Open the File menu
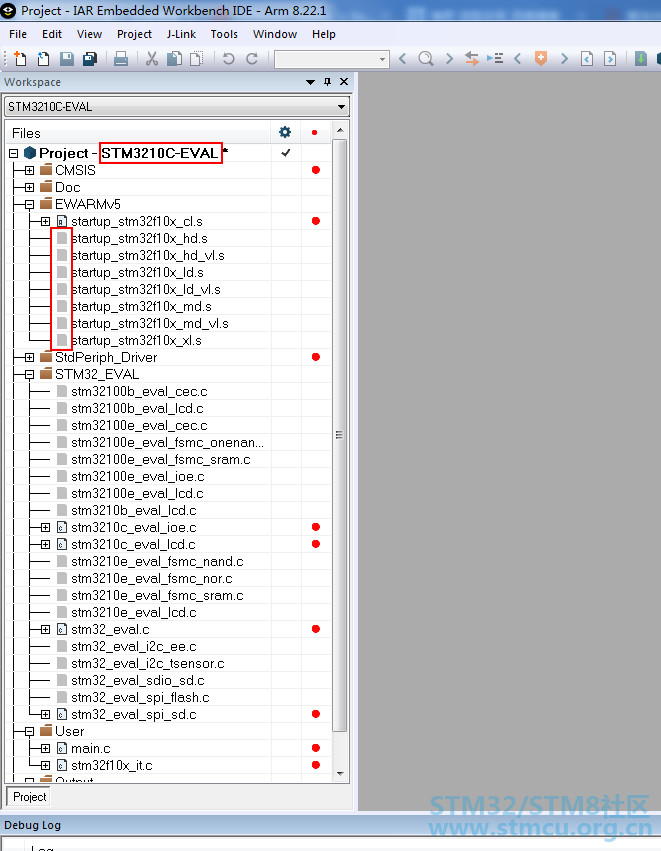 18,34
